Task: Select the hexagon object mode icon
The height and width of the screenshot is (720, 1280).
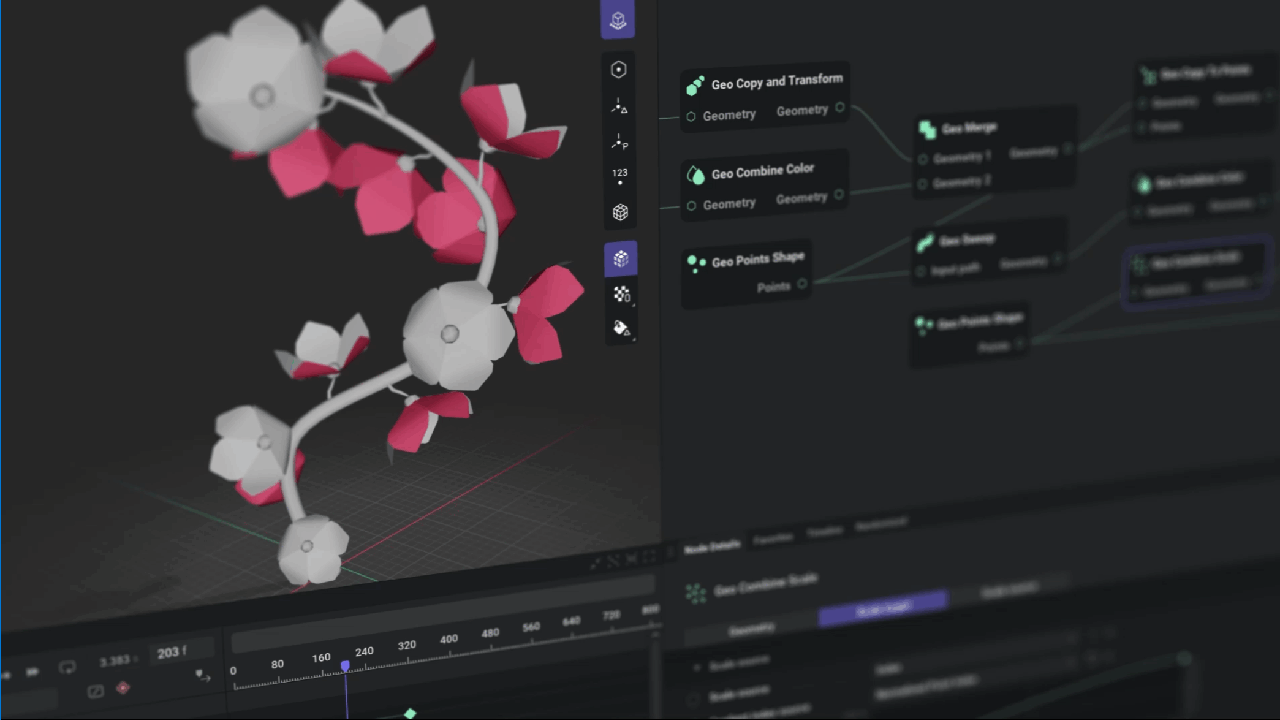Action: [x=619, y=69]
